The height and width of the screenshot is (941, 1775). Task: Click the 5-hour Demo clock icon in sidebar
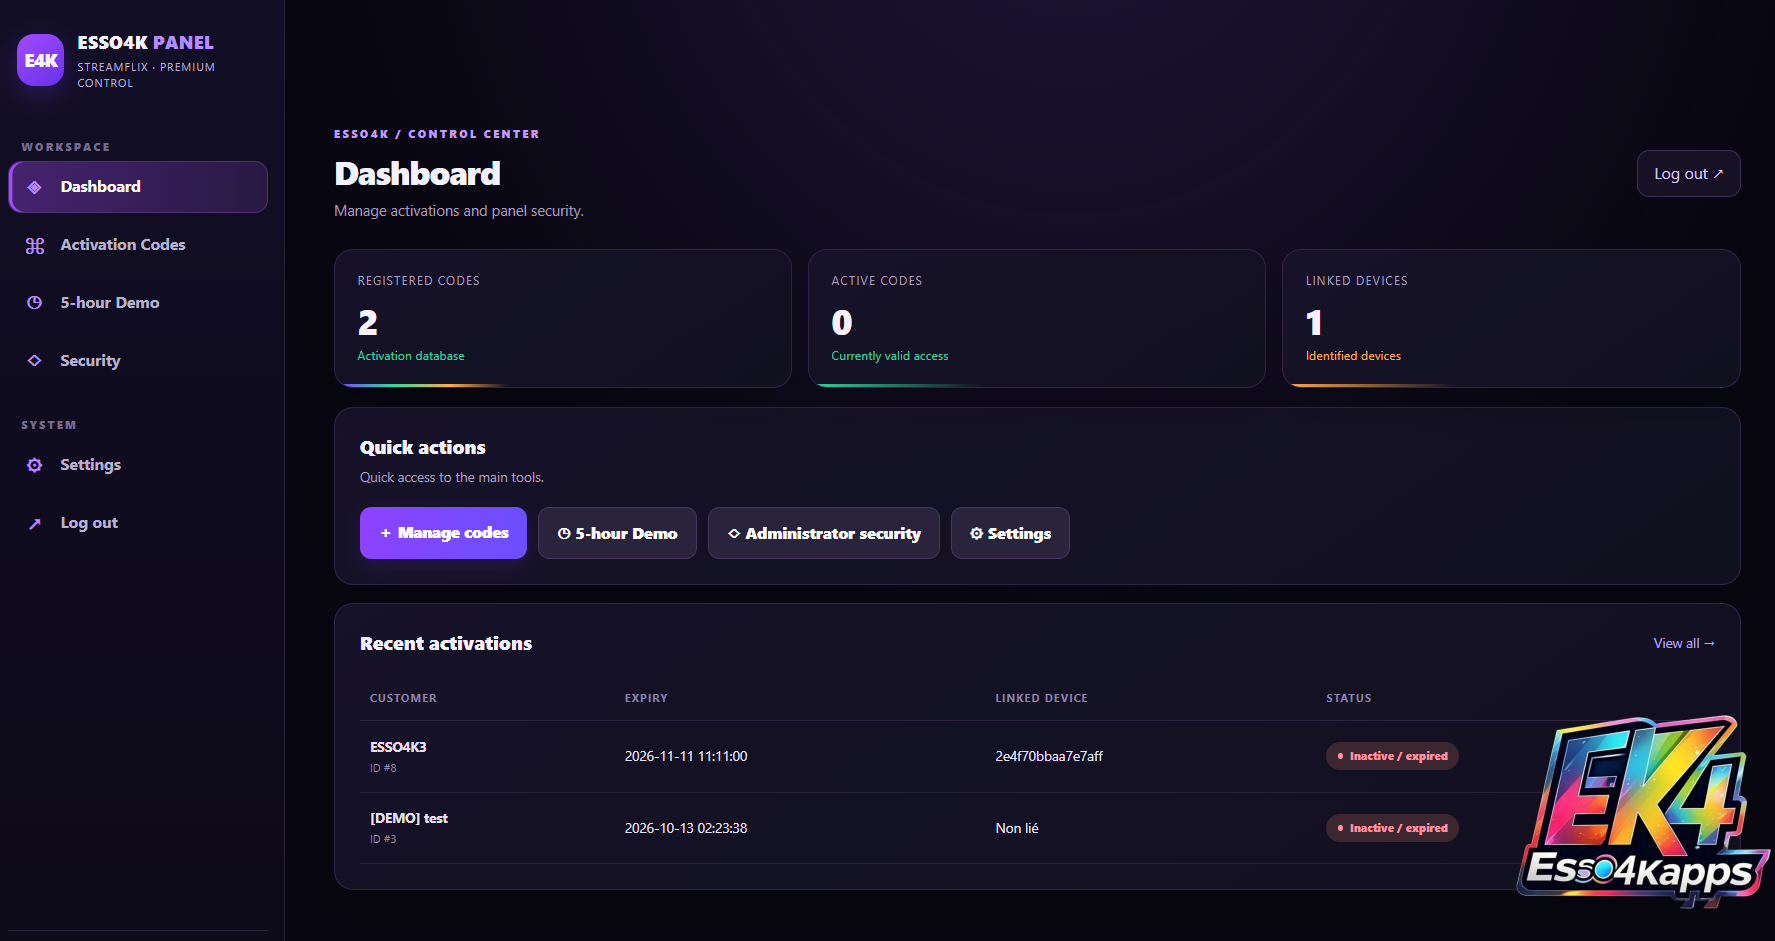point(35,303)
